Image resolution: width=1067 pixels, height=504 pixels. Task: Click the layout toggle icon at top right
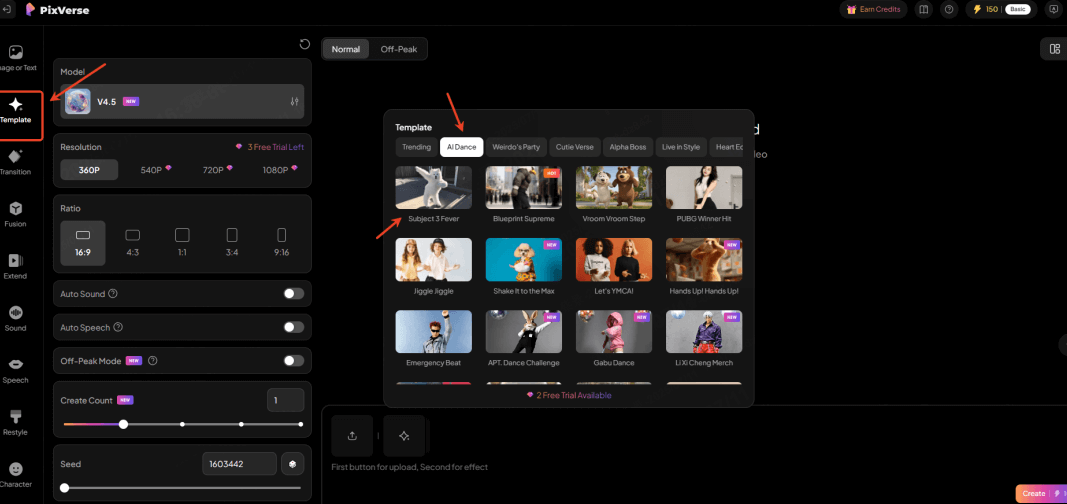(x=1055, y=48)
